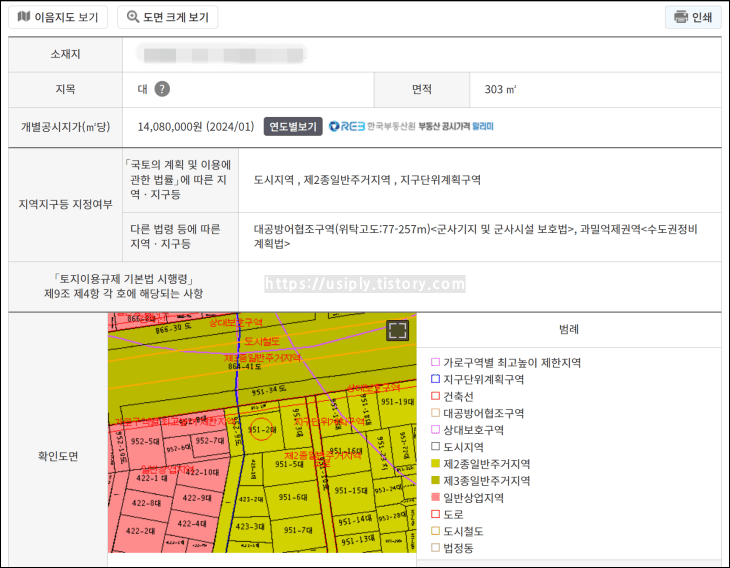Screen dimensions: 730x568
Task: Open the 이음지도 보기 map view button
Action: 58,17
